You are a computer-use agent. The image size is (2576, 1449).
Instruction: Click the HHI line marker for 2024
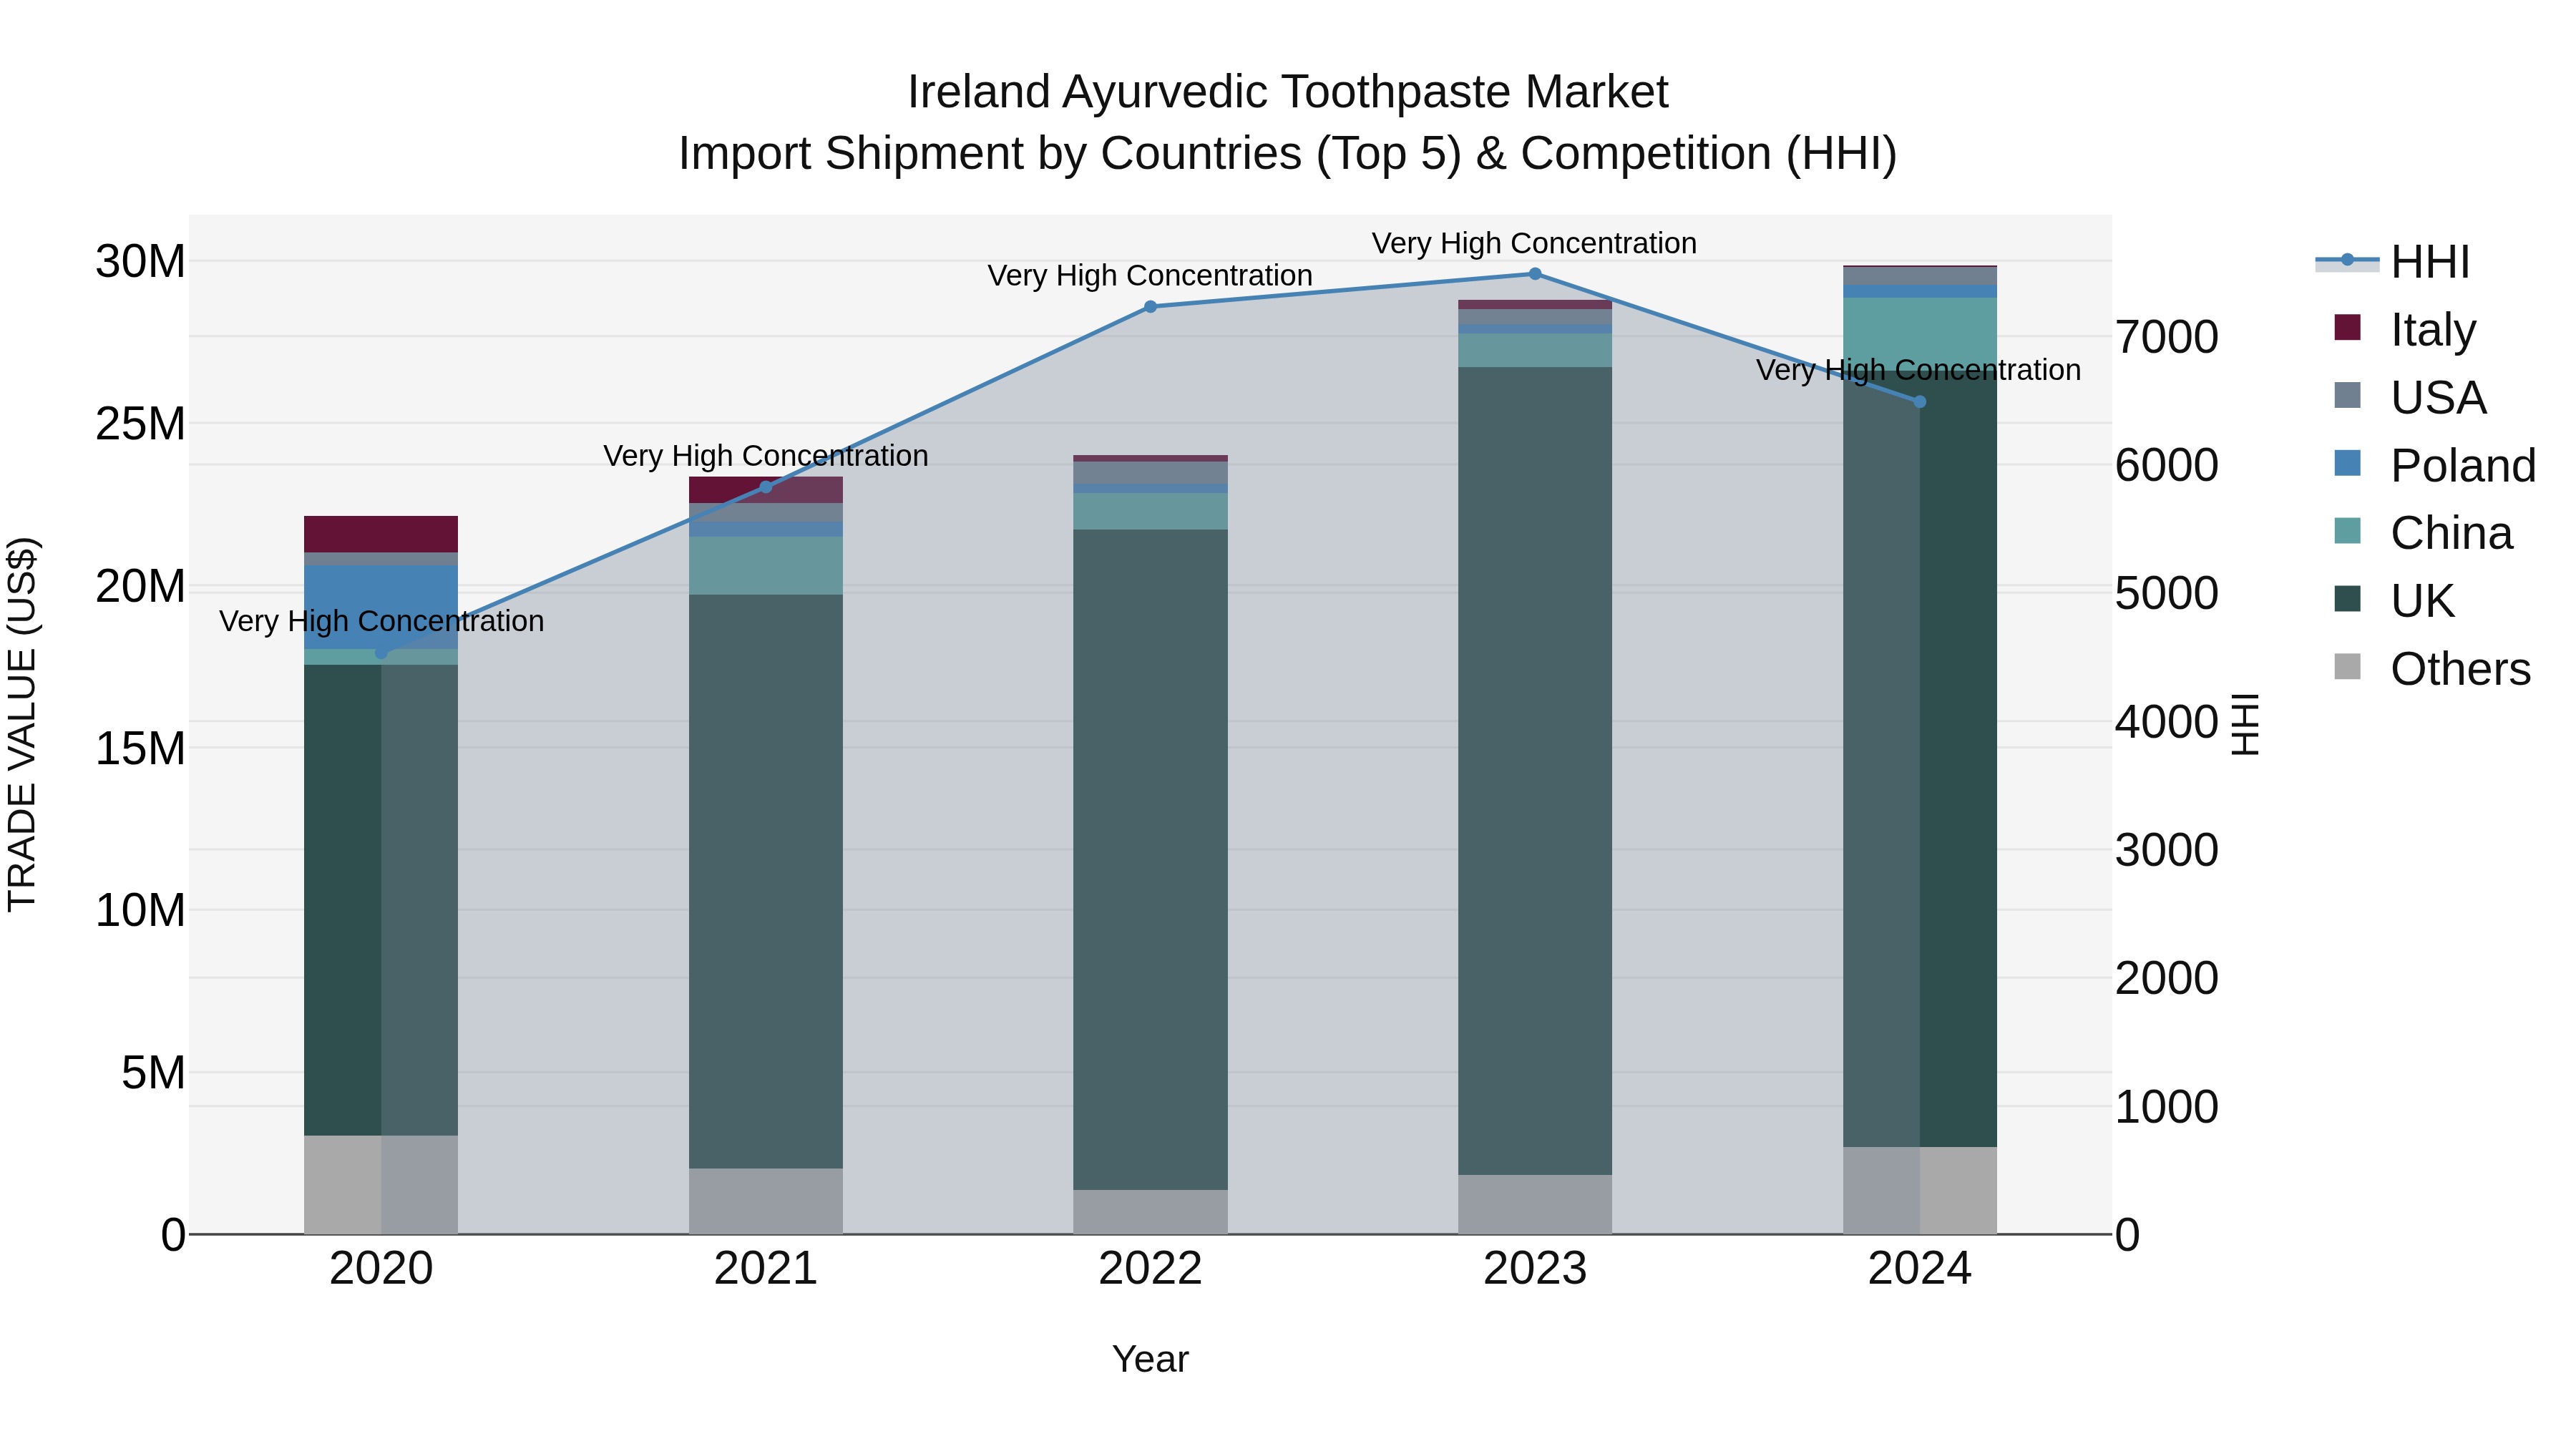[1919, 402]
